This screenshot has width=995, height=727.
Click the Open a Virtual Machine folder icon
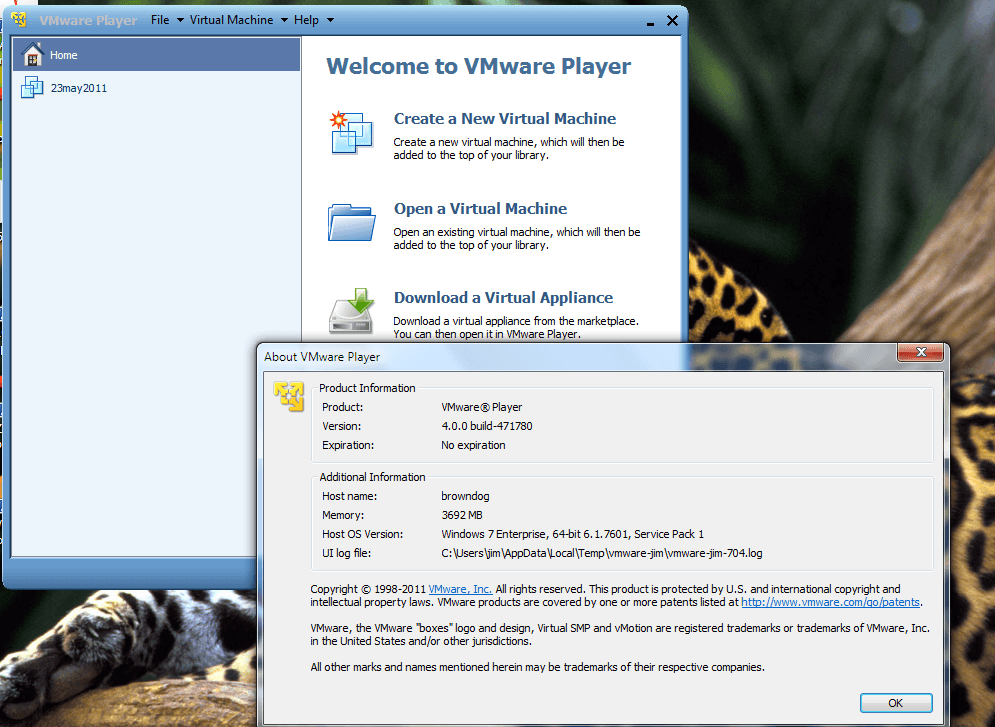click(x=351, y=222)
